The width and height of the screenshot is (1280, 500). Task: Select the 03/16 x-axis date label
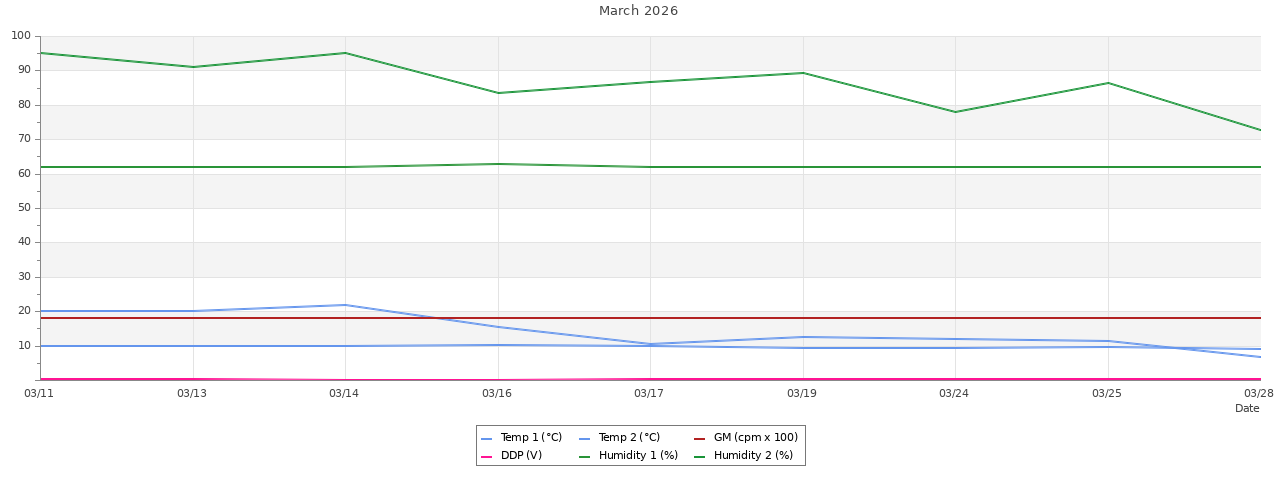pos(497,394)
